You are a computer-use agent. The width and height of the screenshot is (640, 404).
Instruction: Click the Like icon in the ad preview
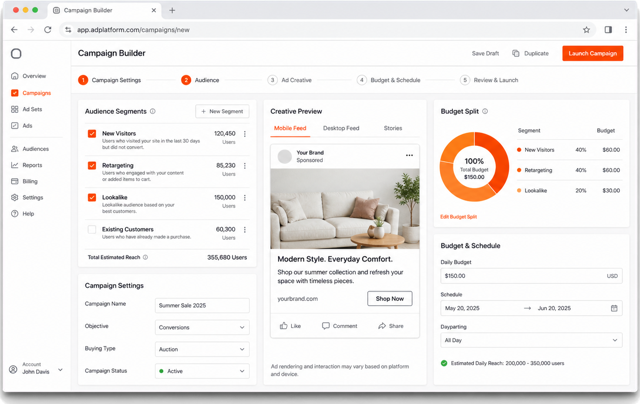coord(284,326)
